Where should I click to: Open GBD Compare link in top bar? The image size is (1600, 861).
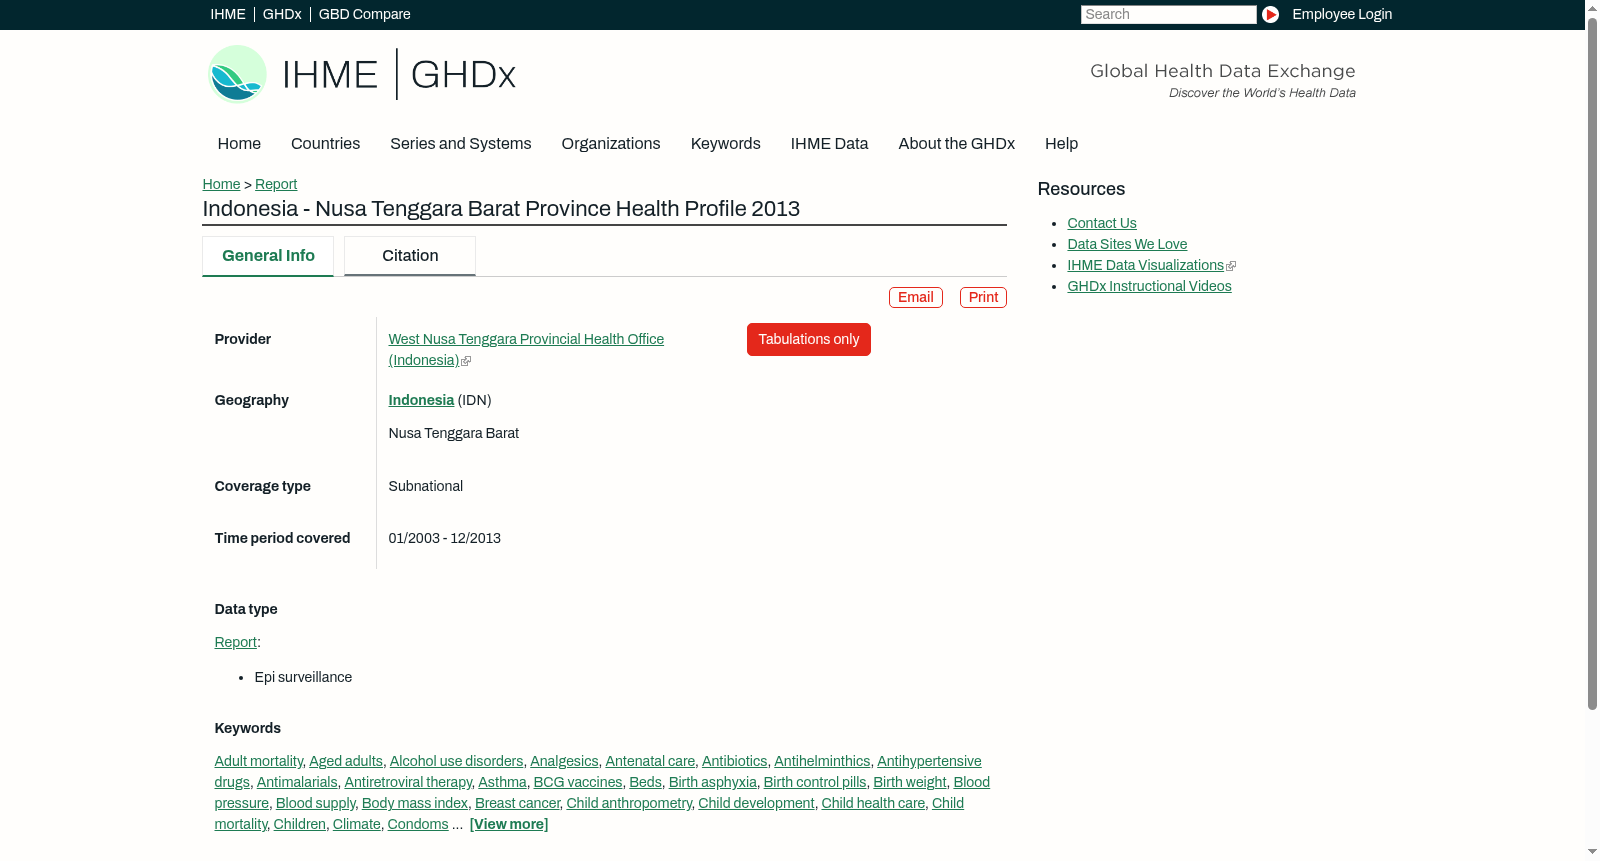tap(365, 14)
